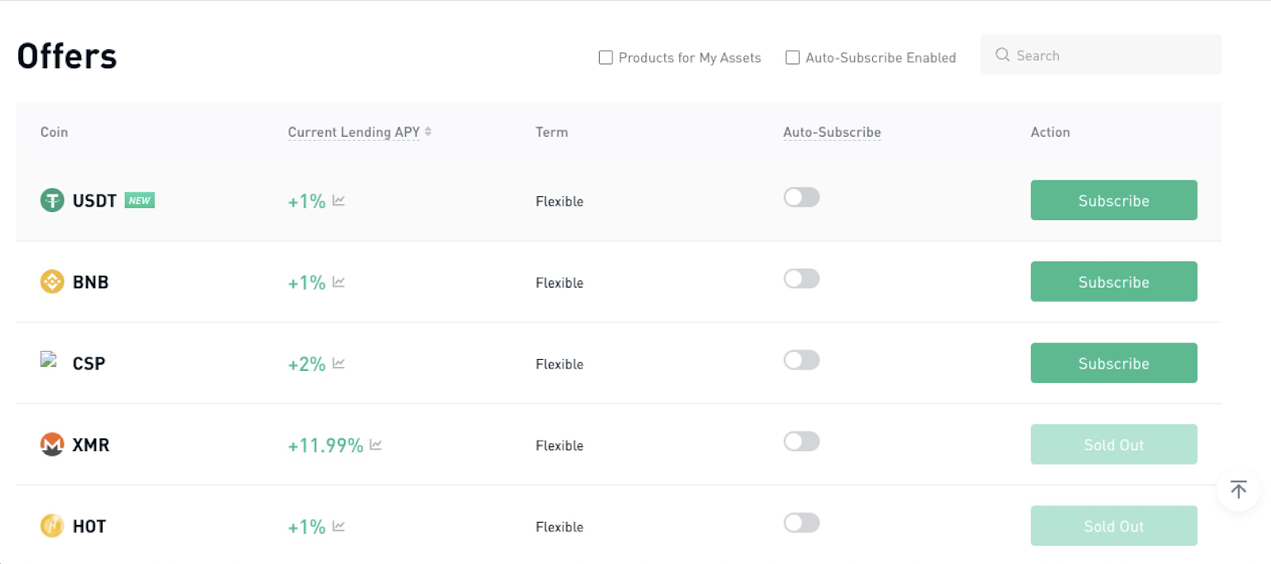
Task: Enable Auto-Subscribe switch for BNB
Action: click(x=801, y=278)
